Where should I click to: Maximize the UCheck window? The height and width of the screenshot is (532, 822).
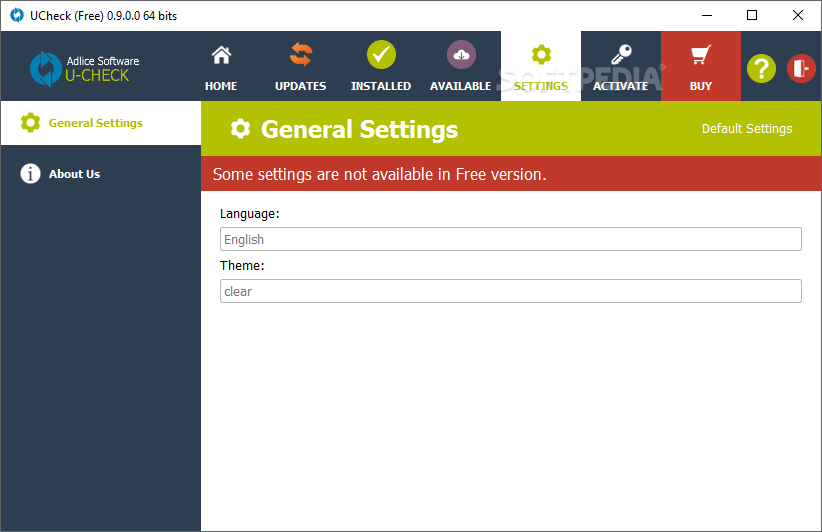pyautogui.click(x=752, y=15)
